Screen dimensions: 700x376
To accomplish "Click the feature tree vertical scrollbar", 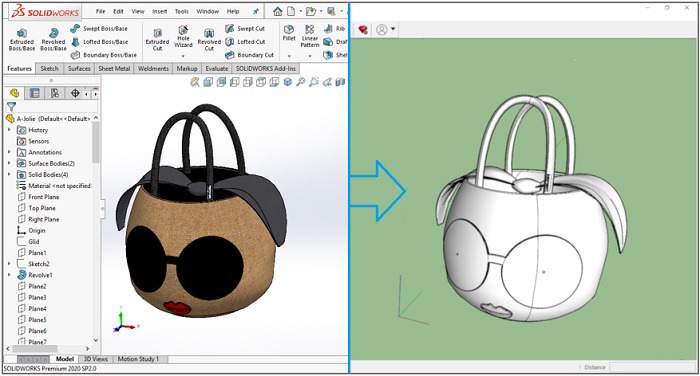I will pyautogui.click(x=96, y=142).
